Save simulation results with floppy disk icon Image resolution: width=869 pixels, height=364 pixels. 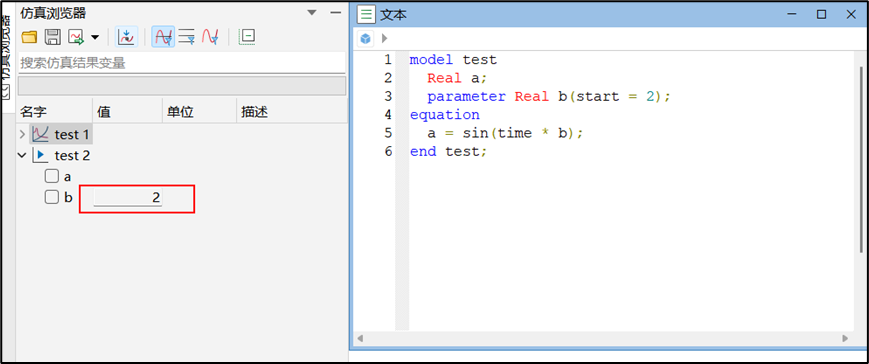click(52, 37)
